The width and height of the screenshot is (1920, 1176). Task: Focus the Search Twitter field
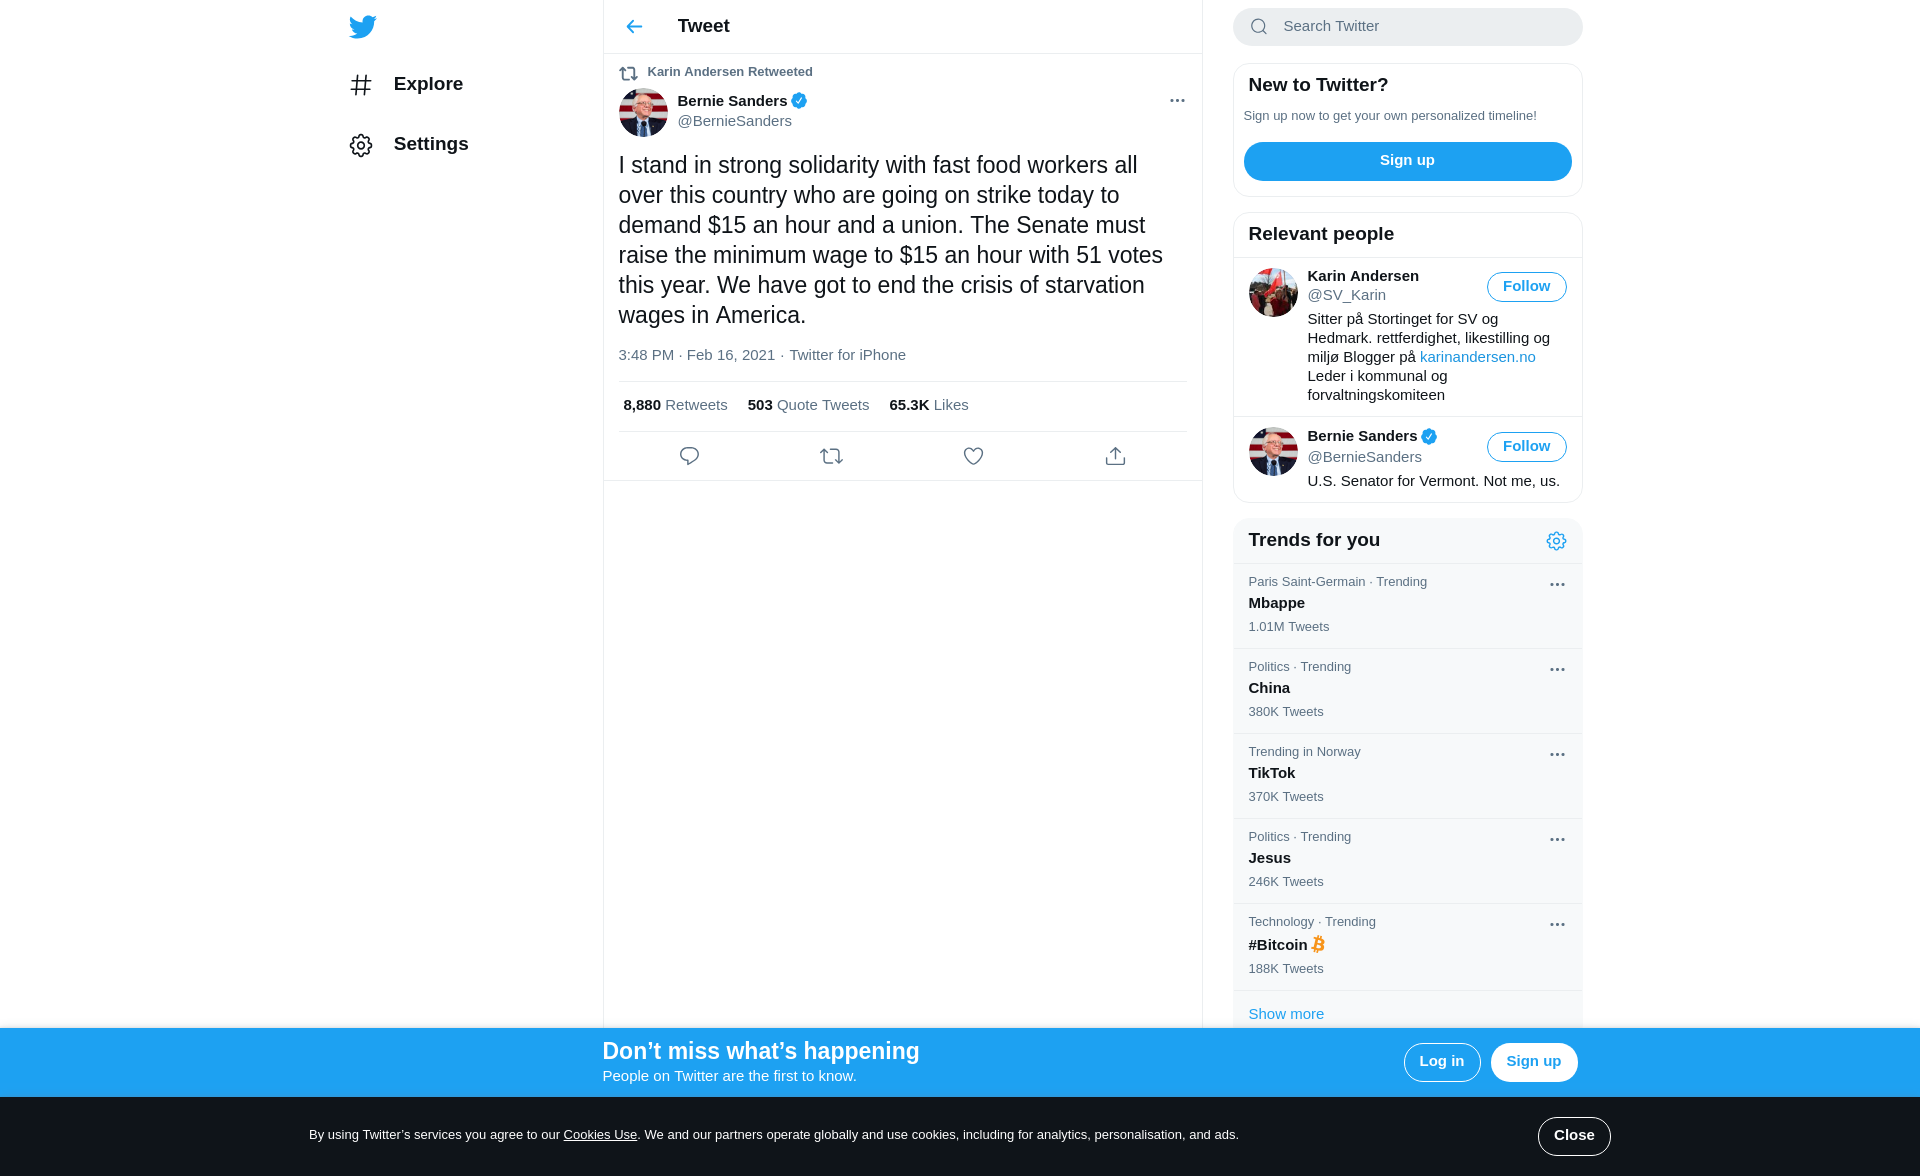coord(1407,27)
